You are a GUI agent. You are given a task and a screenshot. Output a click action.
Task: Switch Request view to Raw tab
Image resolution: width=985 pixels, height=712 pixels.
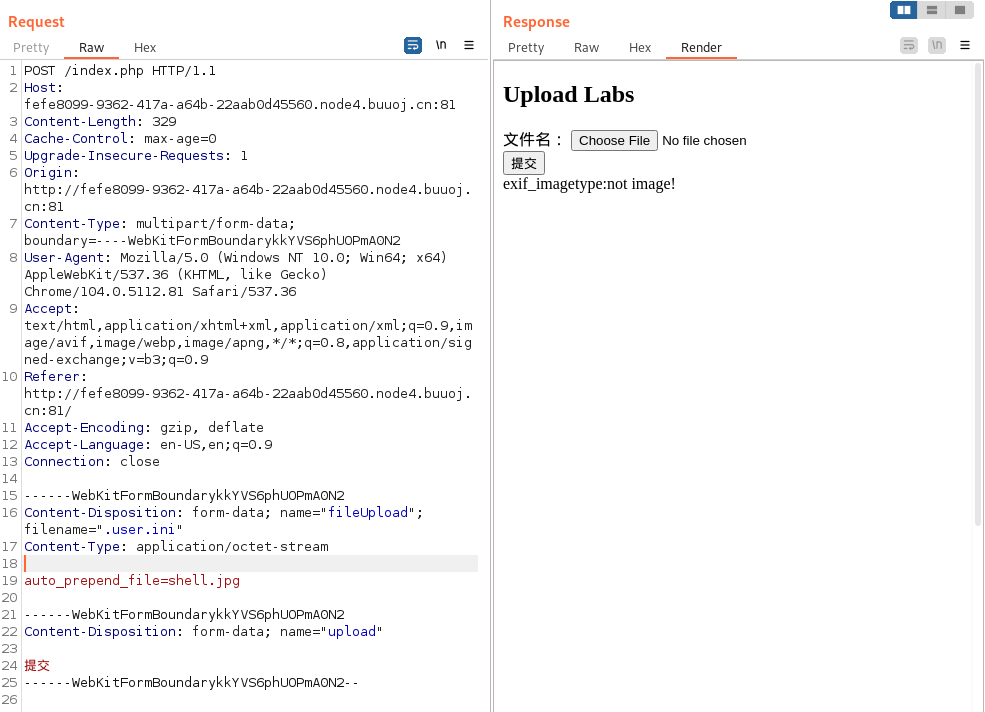coord(91,48)
